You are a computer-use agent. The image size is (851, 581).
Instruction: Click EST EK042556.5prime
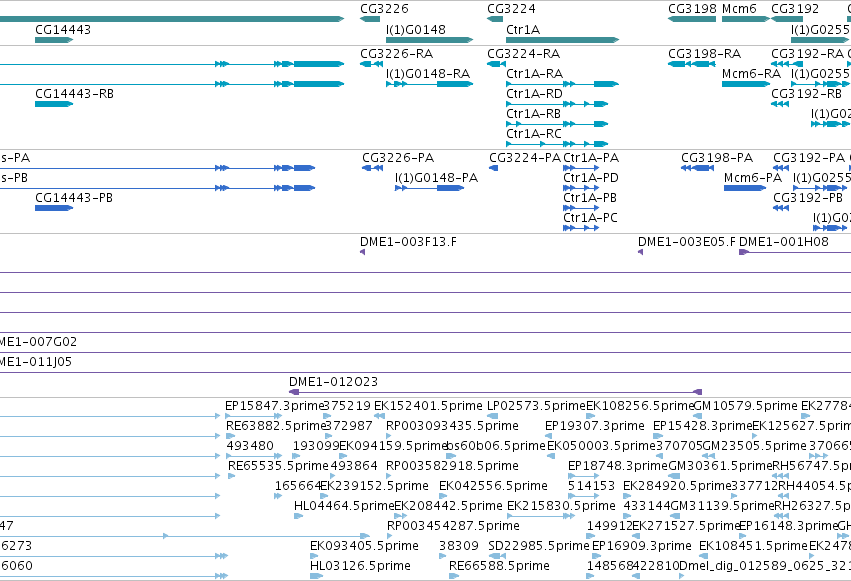pos(443,496)
